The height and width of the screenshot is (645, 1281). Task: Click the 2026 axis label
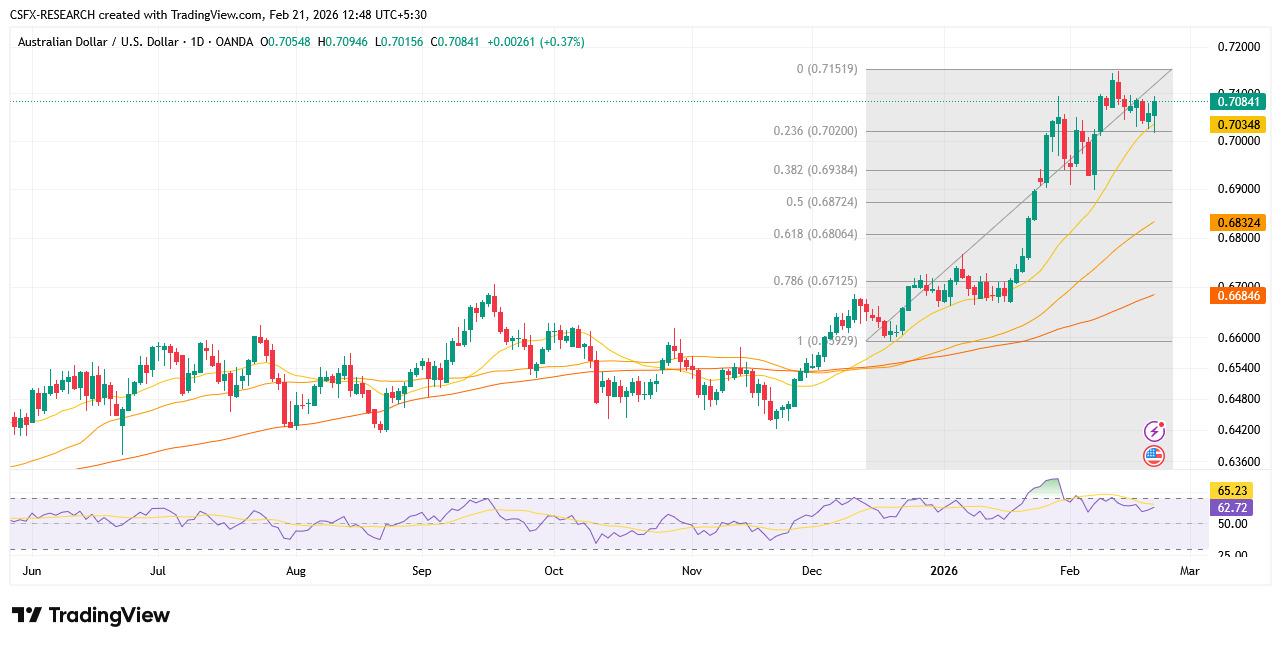944,570
